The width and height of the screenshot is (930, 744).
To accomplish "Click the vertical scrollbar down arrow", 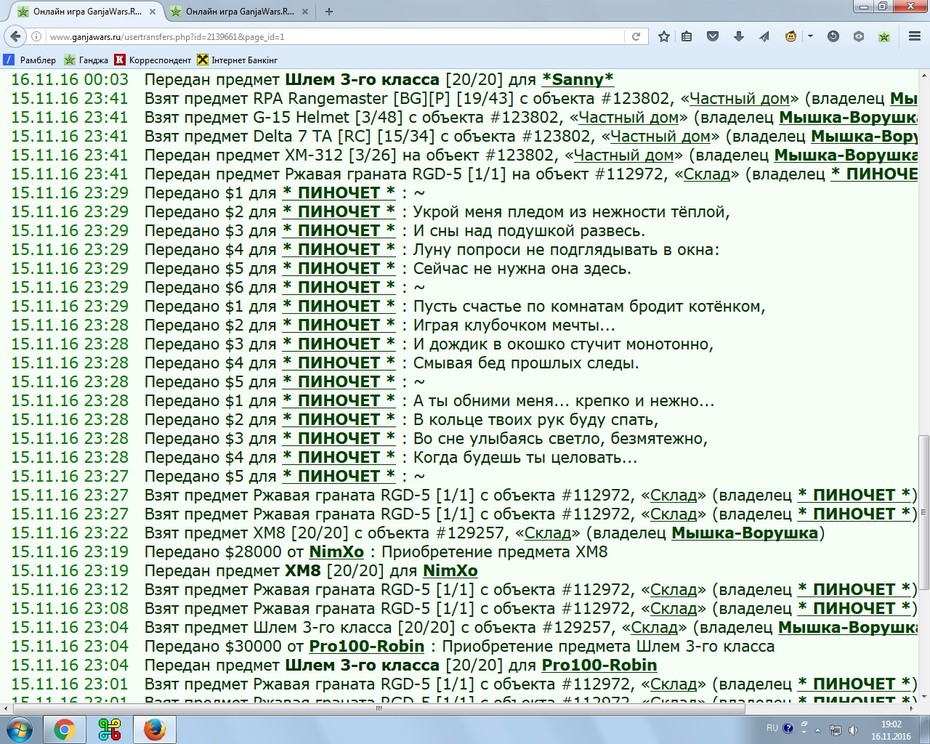I will 924,698.
